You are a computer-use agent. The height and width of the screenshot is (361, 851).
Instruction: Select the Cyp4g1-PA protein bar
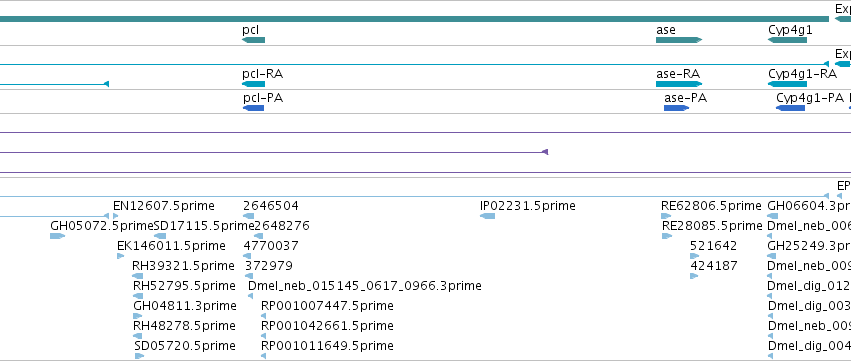coord(790,108)
